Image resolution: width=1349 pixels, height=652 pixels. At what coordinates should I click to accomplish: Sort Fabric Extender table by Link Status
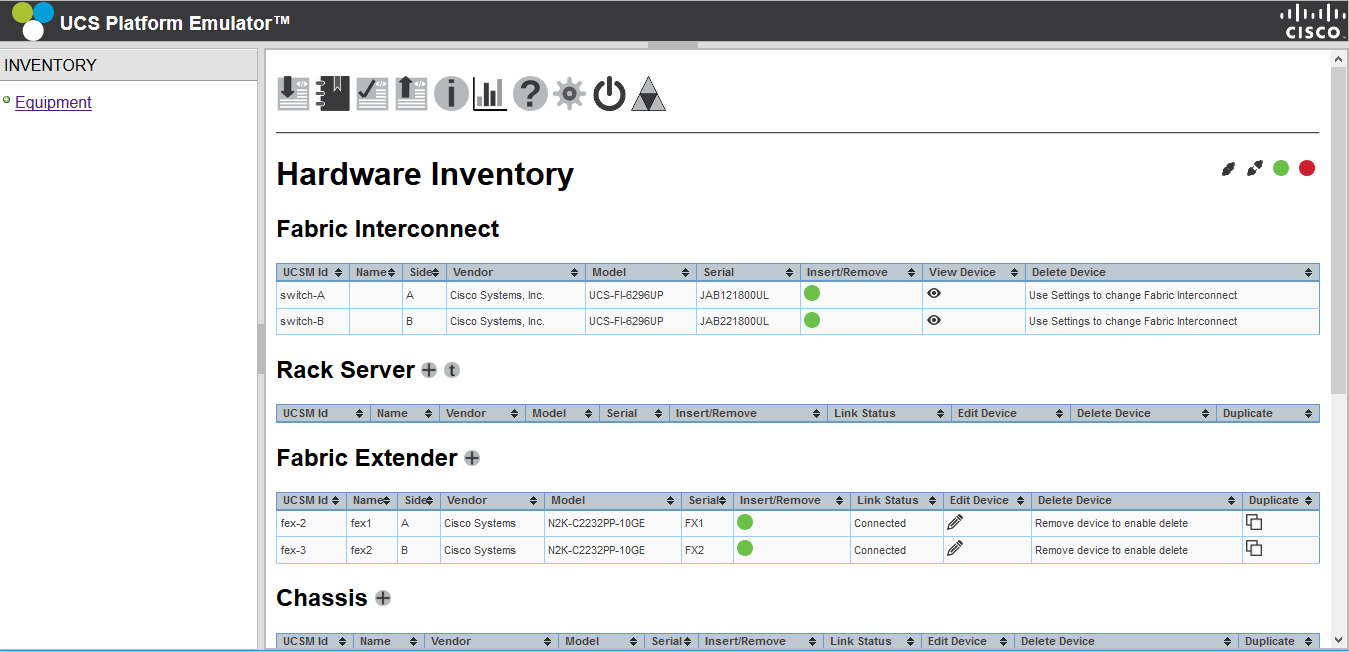tap(895, 500)
